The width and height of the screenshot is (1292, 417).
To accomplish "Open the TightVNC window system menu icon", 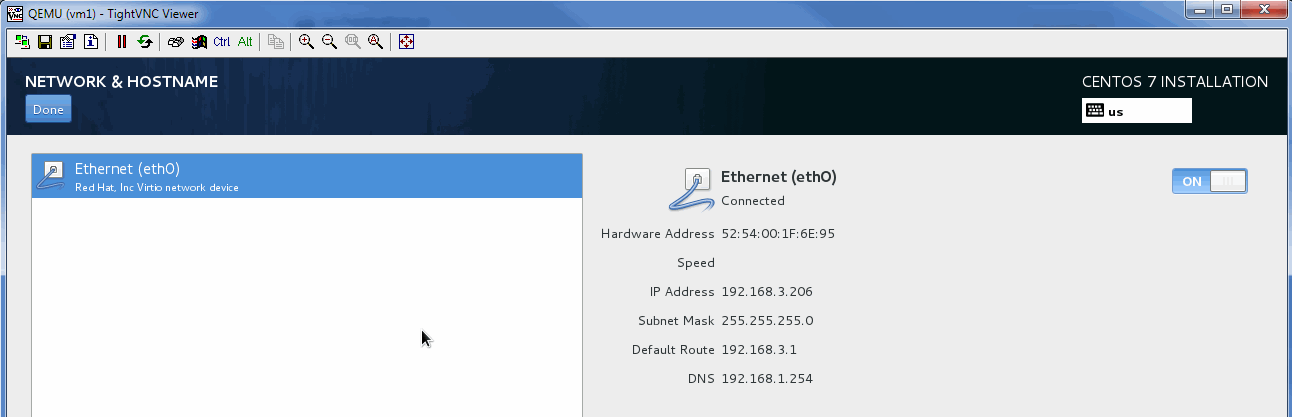I will tap(14, 13).
